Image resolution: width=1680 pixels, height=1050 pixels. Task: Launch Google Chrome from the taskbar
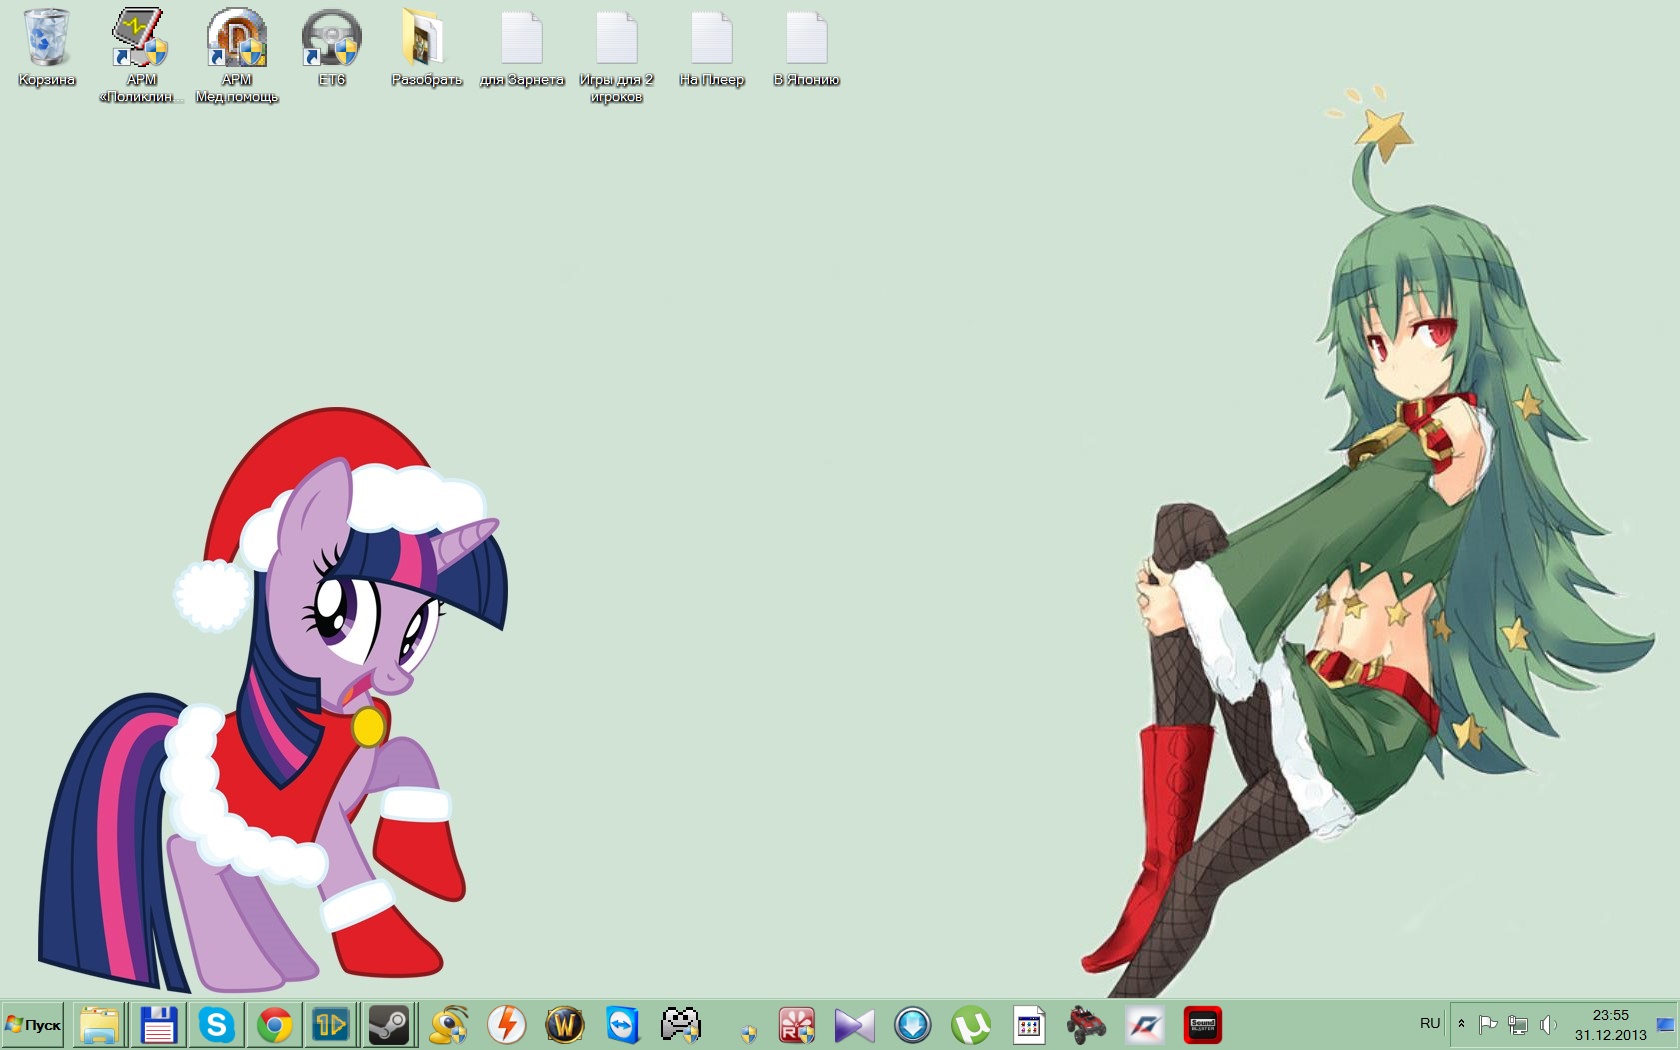[274, 1025]
